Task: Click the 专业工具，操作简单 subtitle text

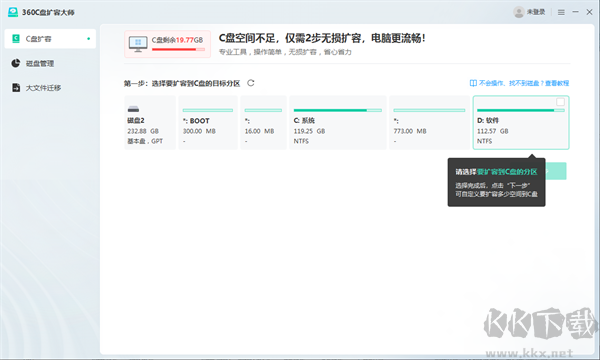Action: point(285,52)
